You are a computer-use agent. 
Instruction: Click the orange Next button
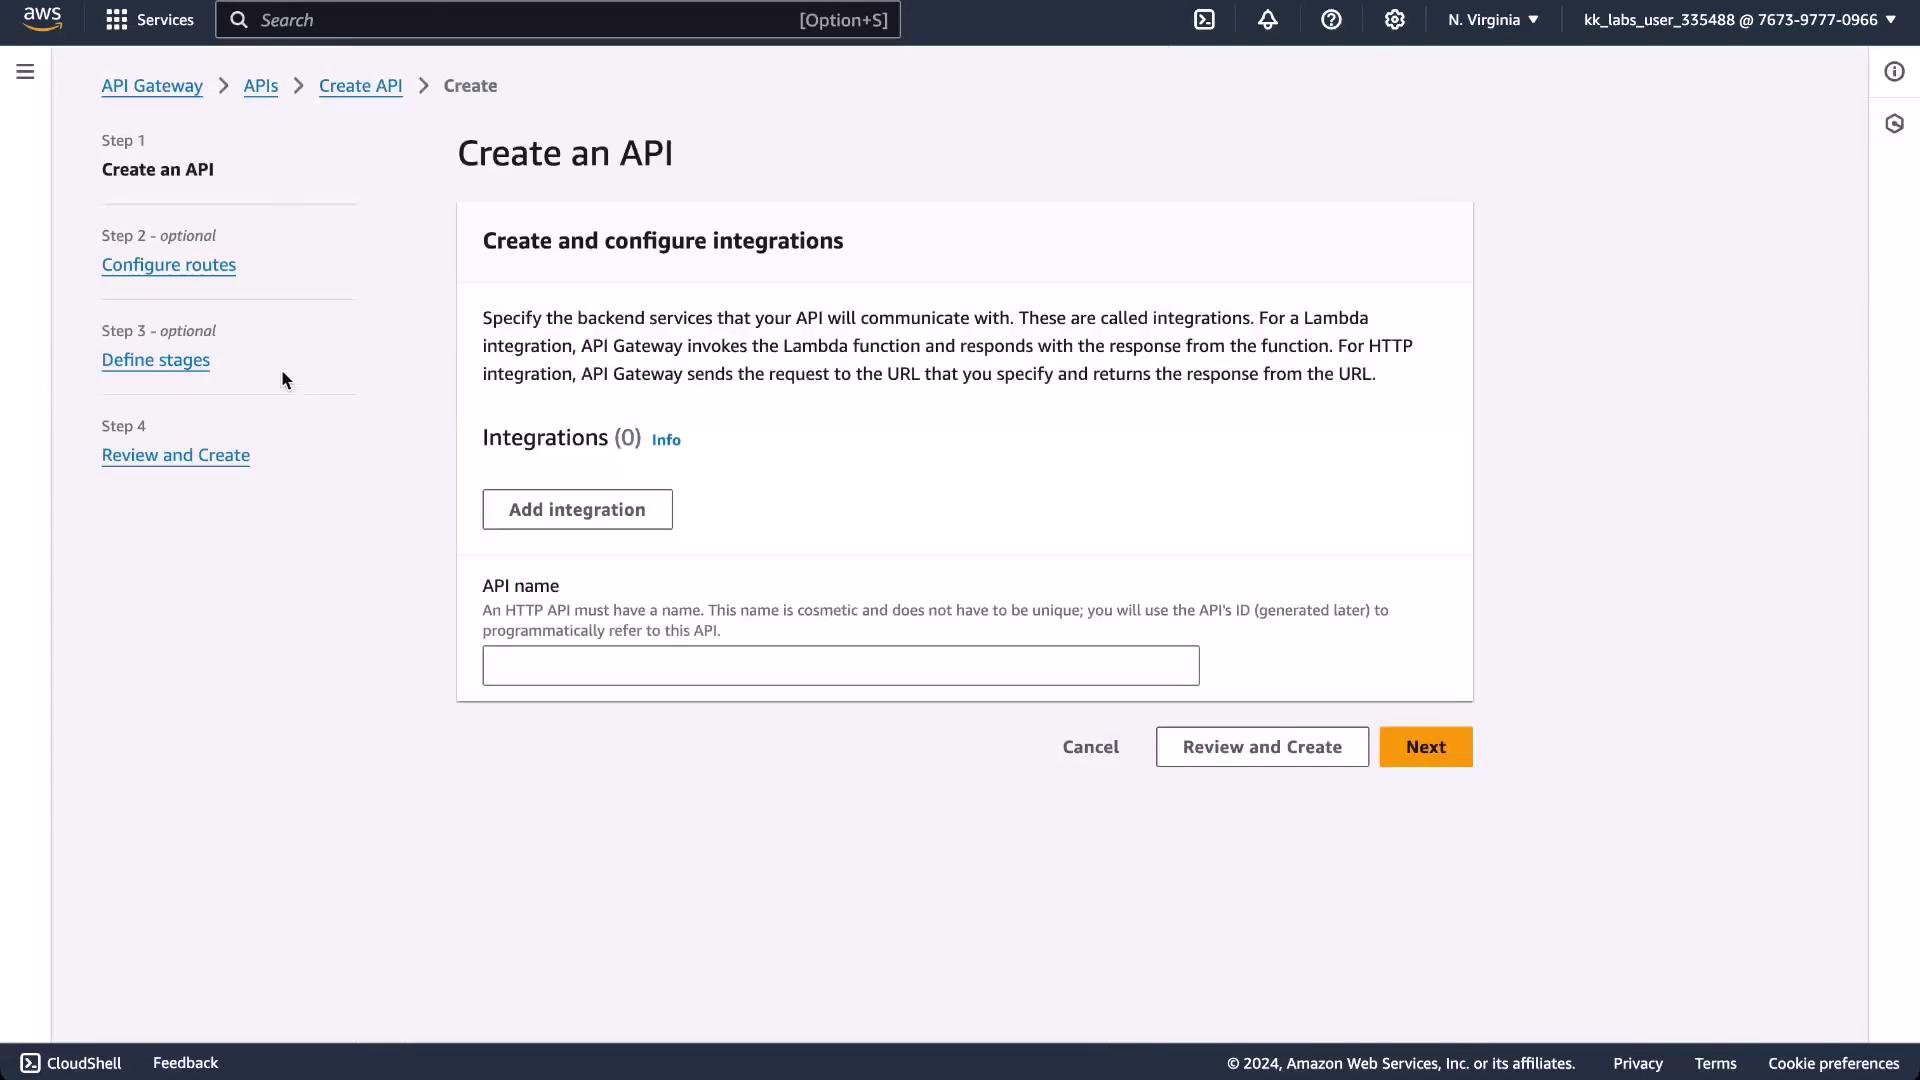coord(1426,747)
